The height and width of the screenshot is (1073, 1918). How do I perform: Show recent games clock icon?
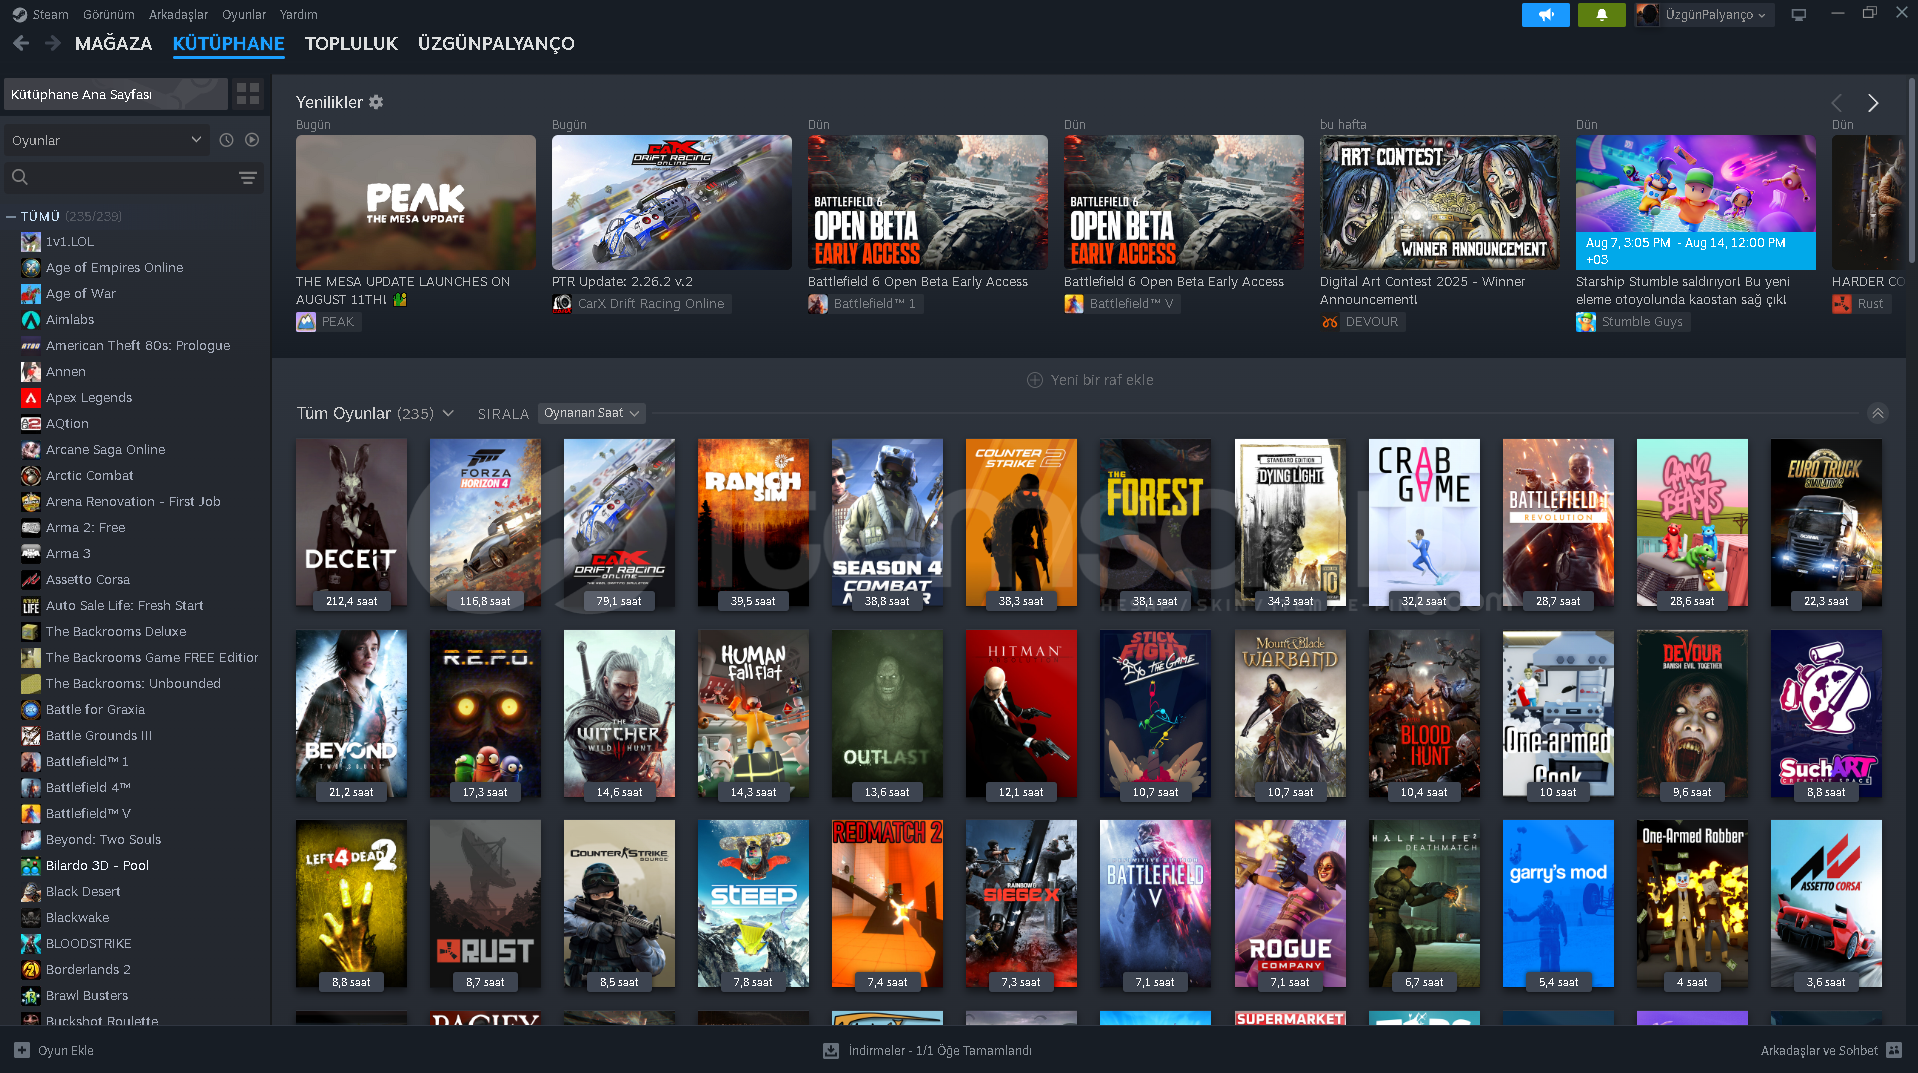[x=226, y=140]
